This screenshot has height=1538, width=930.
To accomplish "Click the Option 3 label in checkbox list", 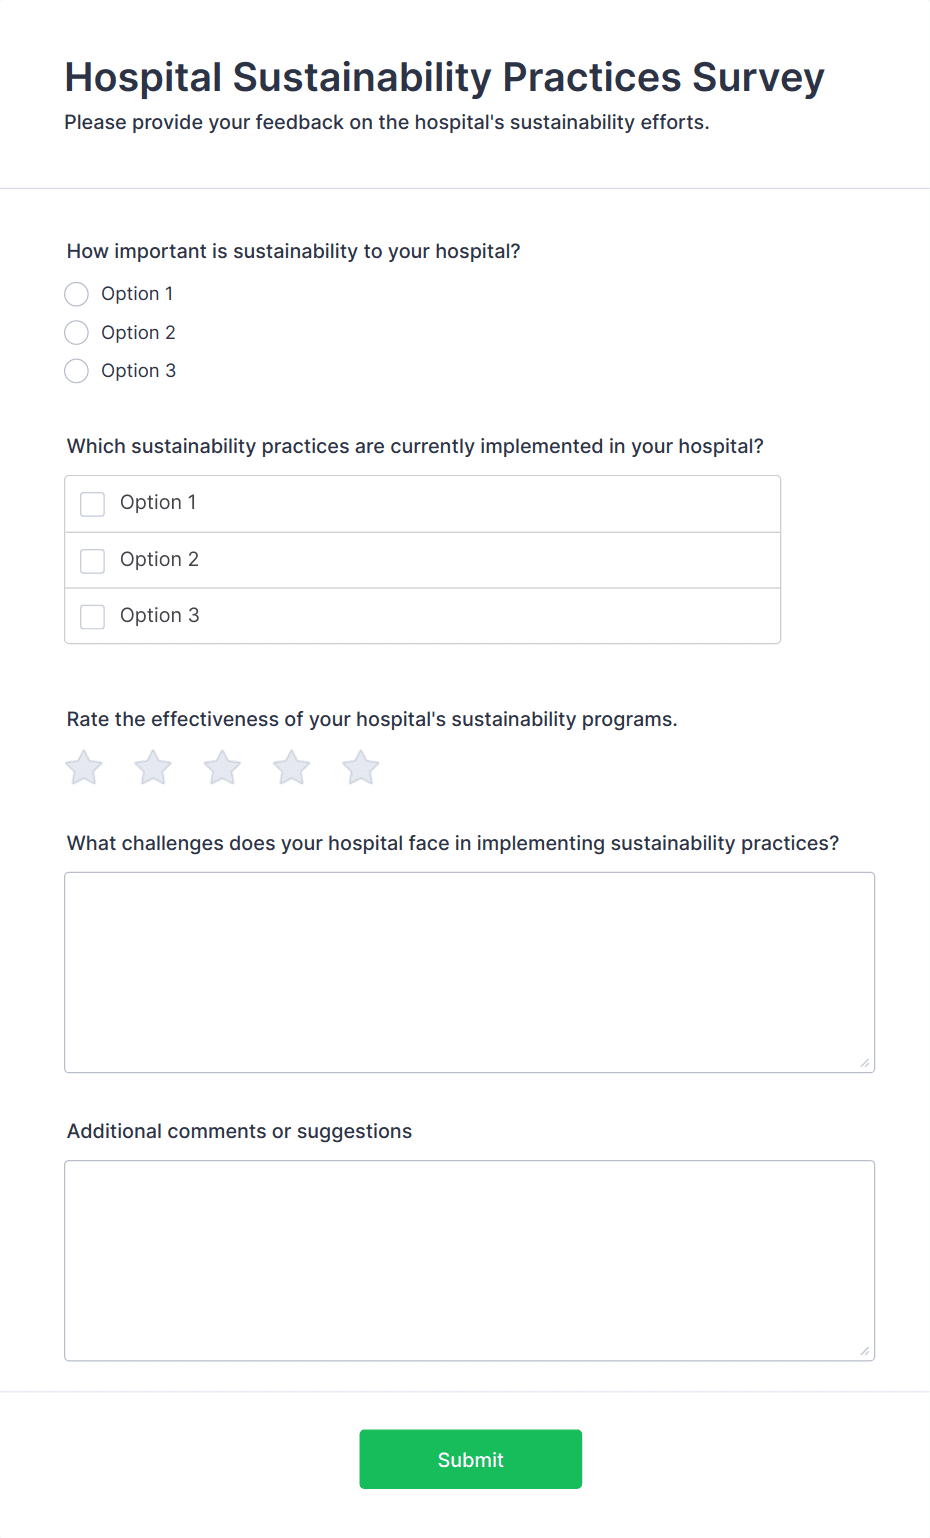I will click(x=160, y=616).
